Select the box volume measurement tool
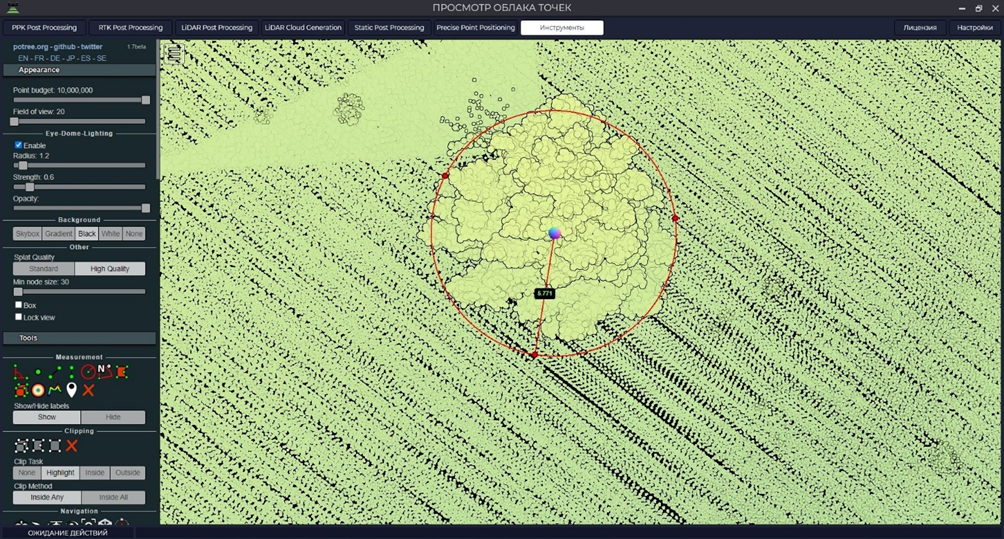This screenshot has height=539, width=1004. coord(20,389)
